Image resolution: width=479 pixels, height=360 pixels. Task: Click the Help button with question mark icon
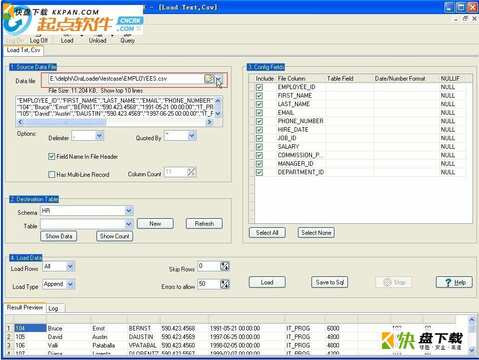(x=454, y=282)
